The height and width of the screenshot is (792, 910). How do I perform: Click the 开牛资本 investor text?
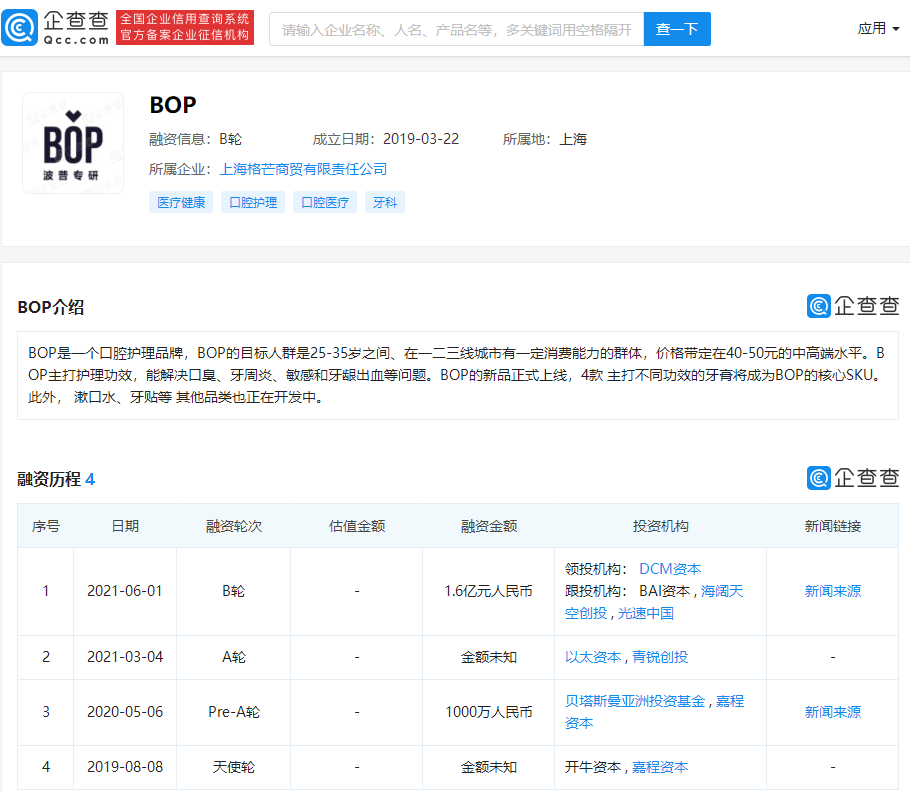click(593, 767)
